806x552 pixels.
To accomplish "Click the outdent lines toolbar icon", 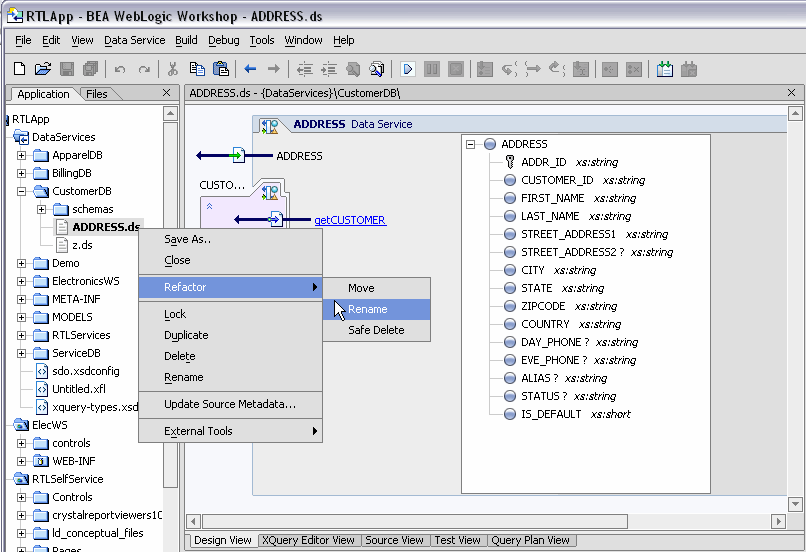I will click(305, 69).
